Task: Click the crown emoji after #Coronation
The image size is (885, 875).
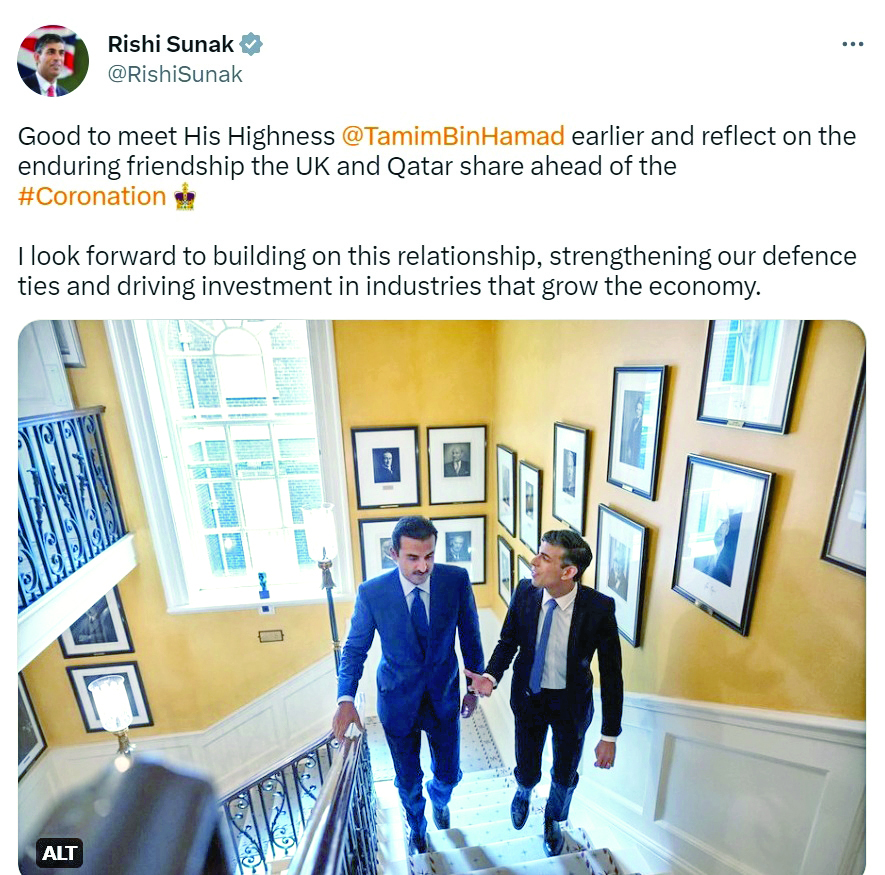Action: [x=184, y=196]
